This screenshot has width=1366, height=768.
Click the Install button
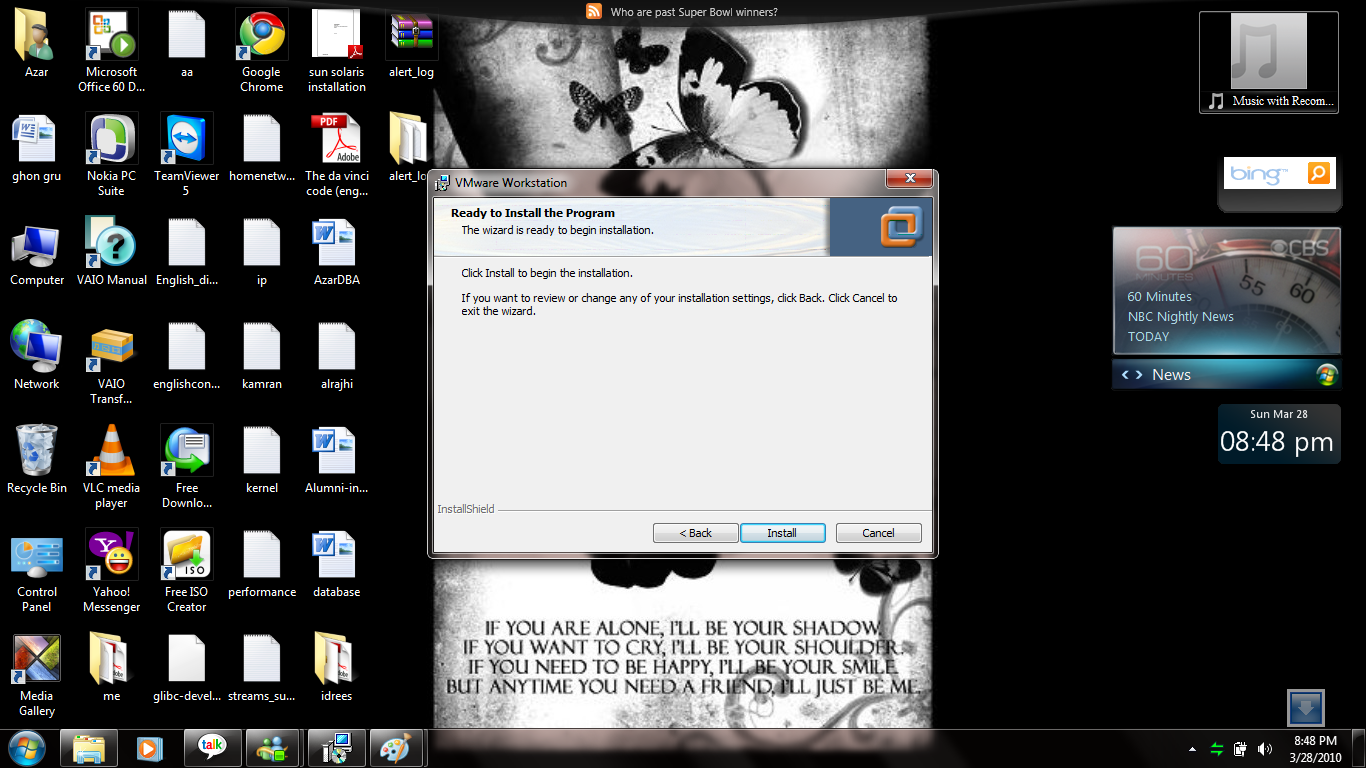coord(782,533)
